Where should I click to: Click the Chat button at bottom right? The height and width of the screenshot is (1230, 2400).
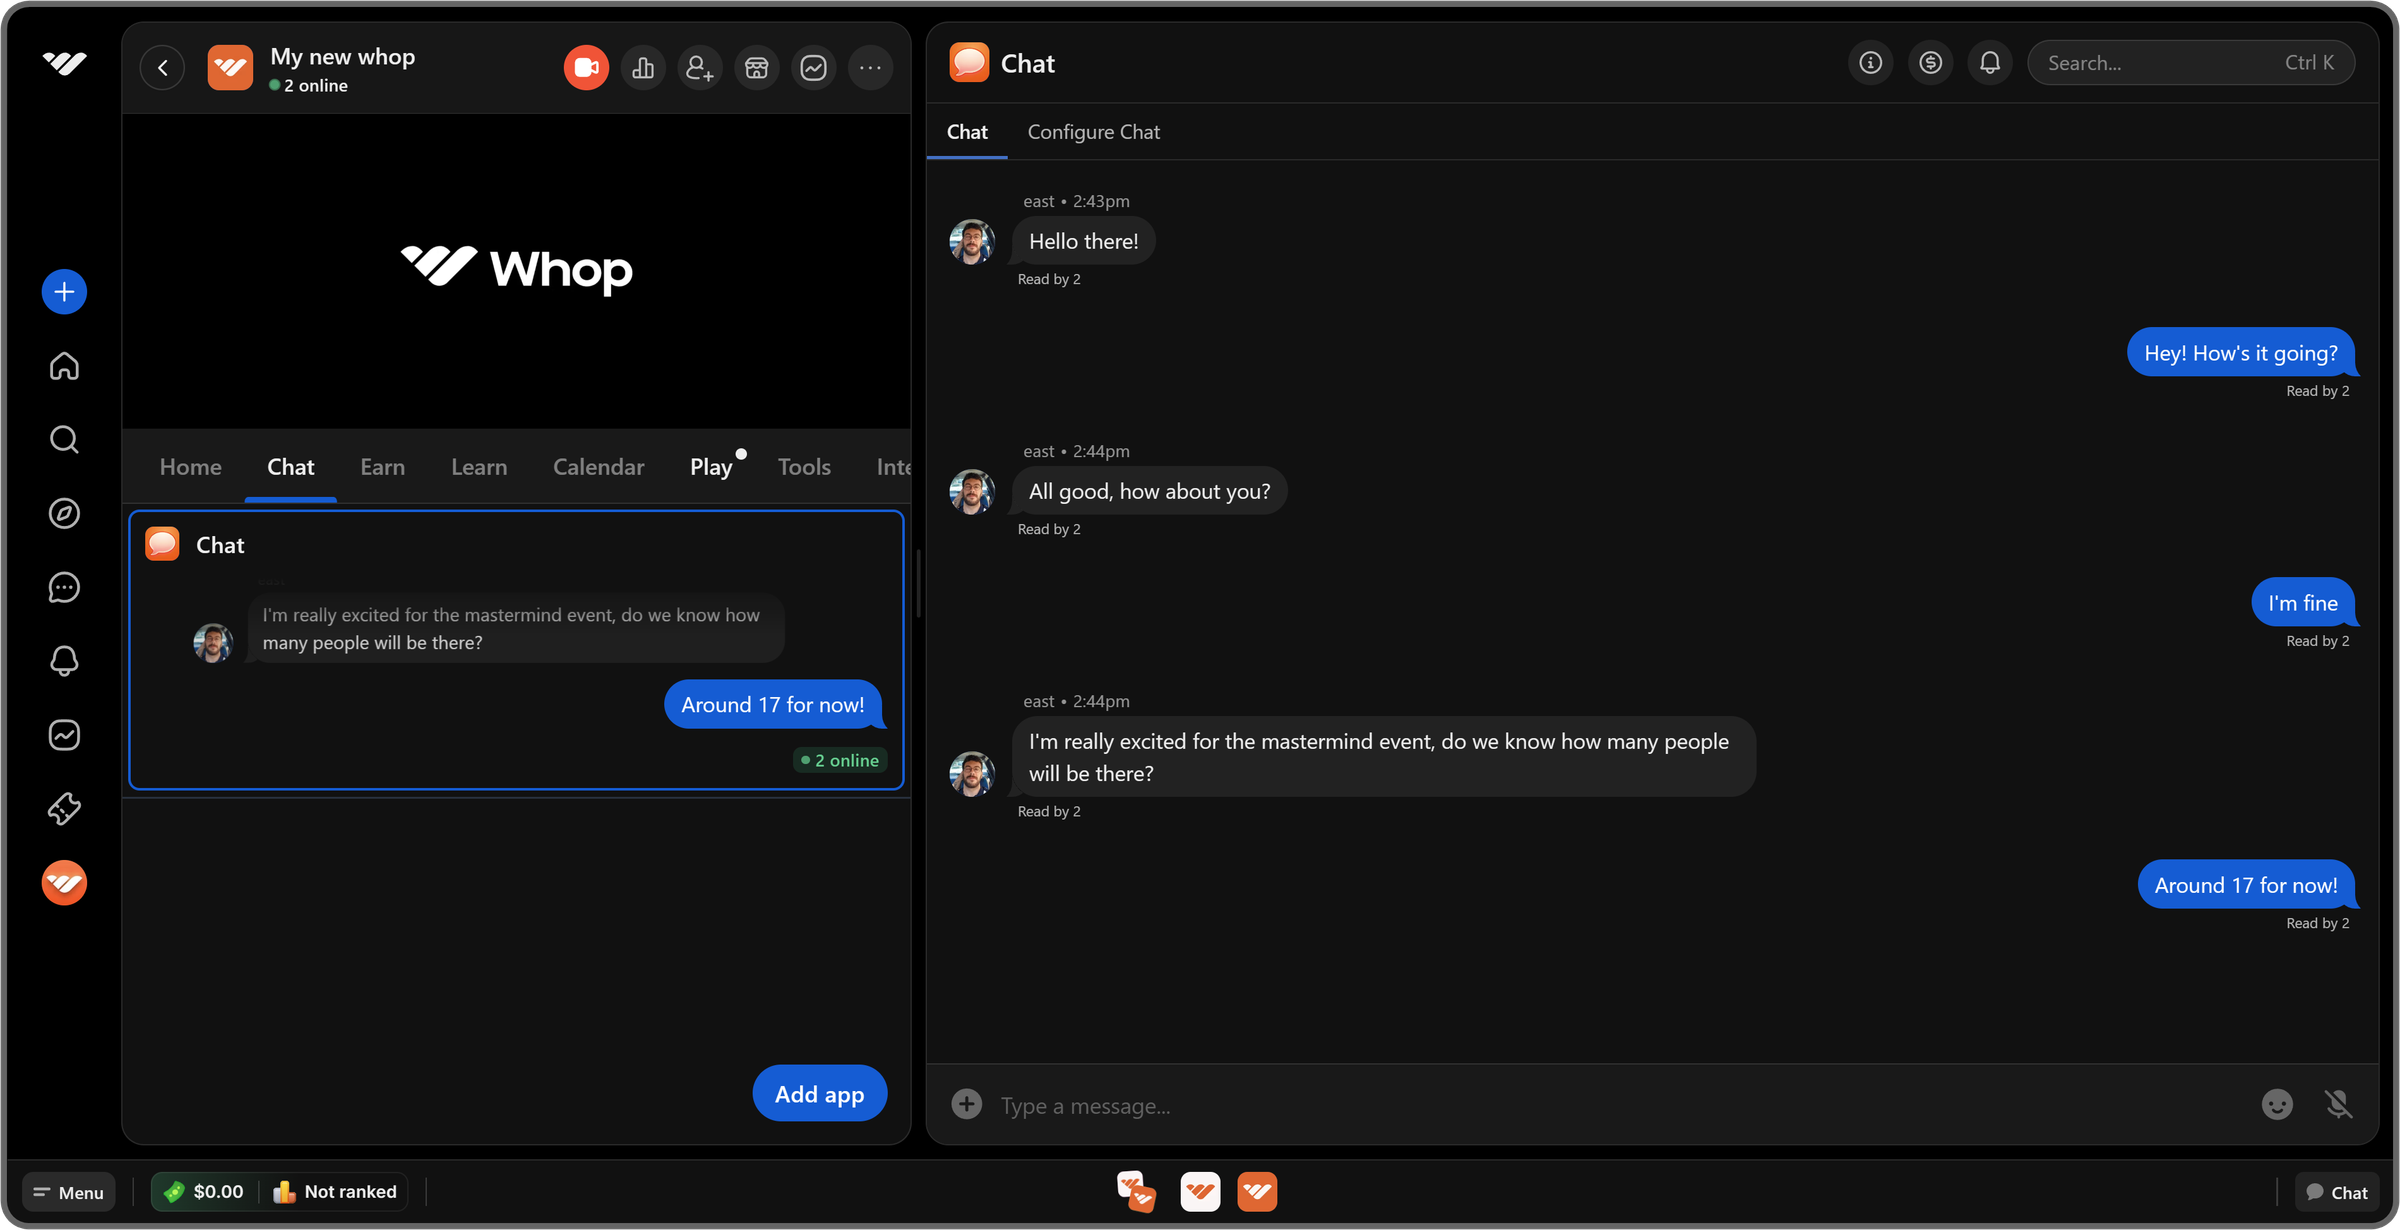[2337, 1191]
